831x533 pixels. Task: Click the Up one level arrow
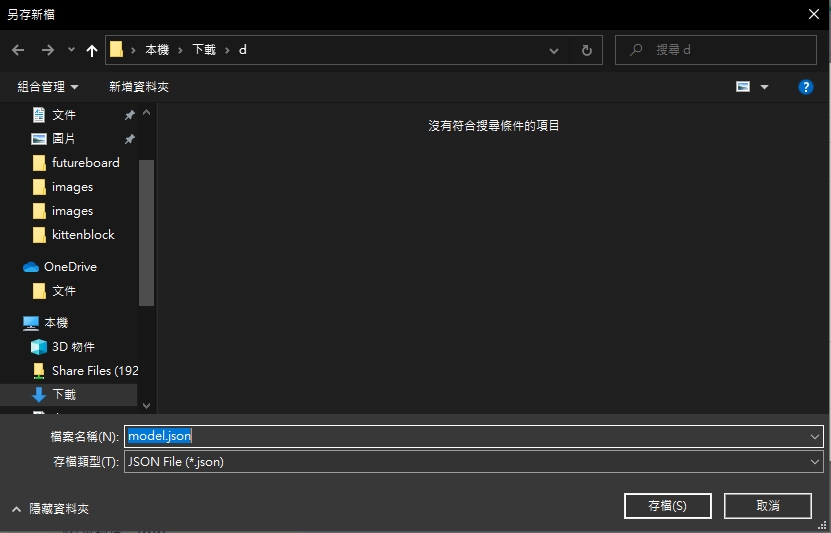[x=92, y=50]
